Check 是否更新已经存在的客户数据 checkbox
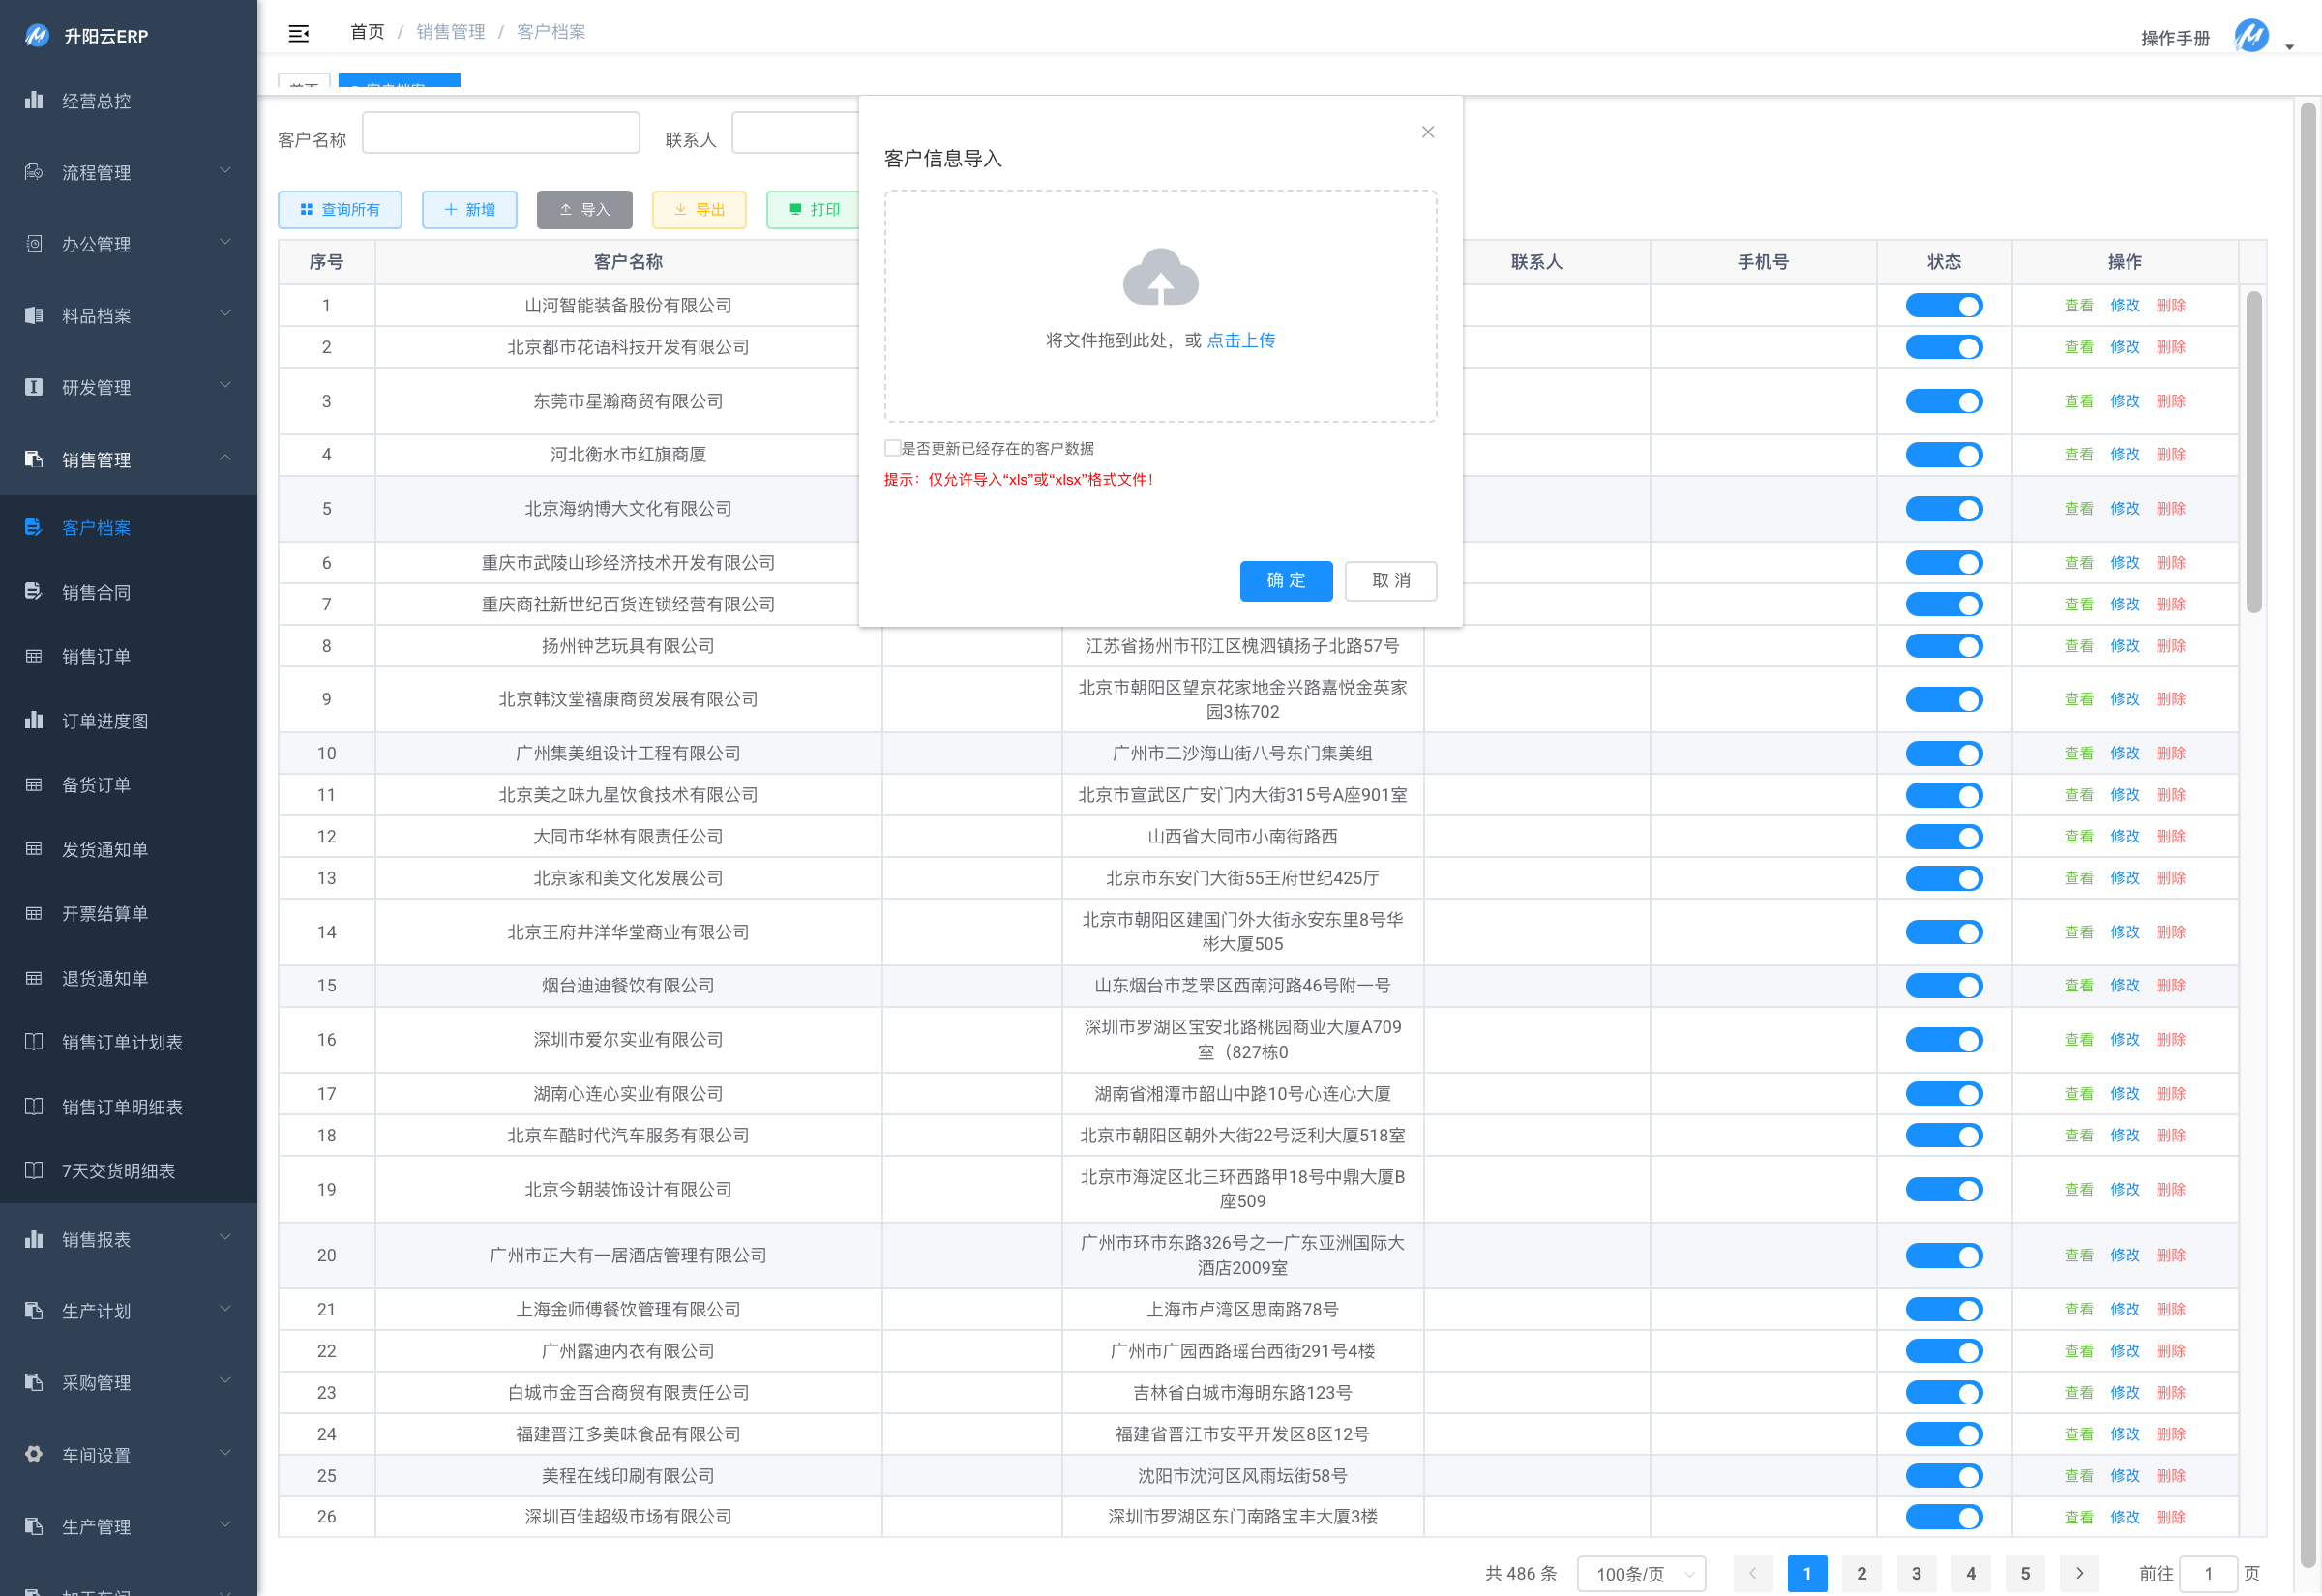Screen dimensions: 2322x1596 892,448
